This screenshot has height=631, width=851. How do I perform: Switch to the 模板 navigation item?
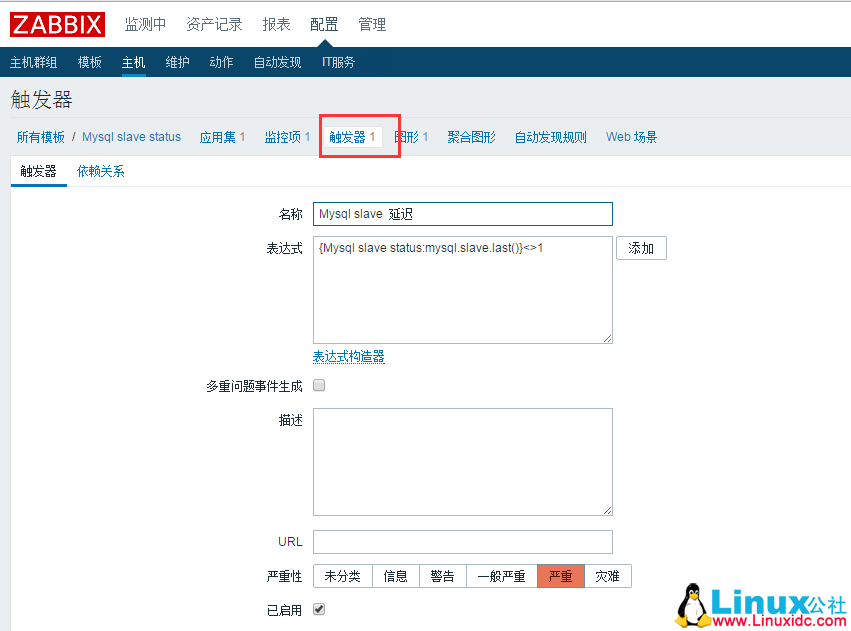89,61
